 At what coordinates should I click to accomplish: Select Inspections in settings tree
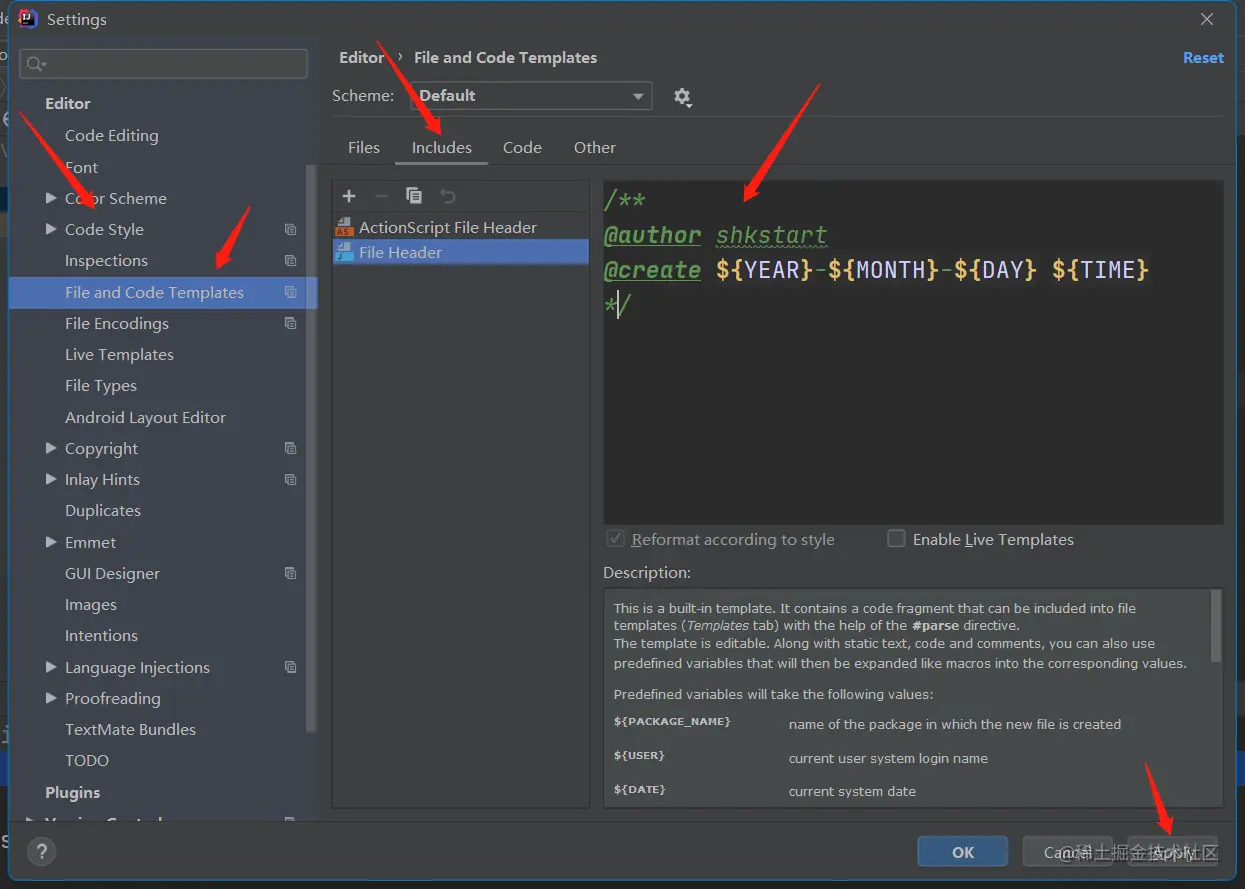(x=106, y=260)
